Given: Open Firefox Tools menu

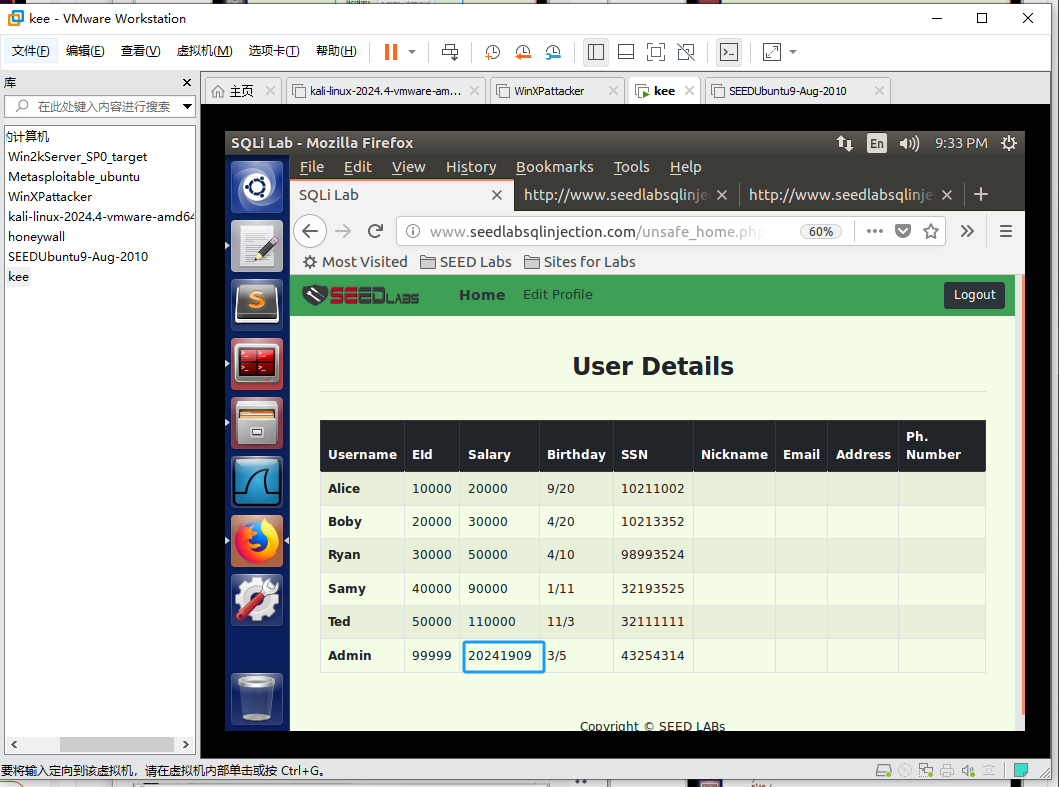Looking at the screenshot, I should pos(631,167).
